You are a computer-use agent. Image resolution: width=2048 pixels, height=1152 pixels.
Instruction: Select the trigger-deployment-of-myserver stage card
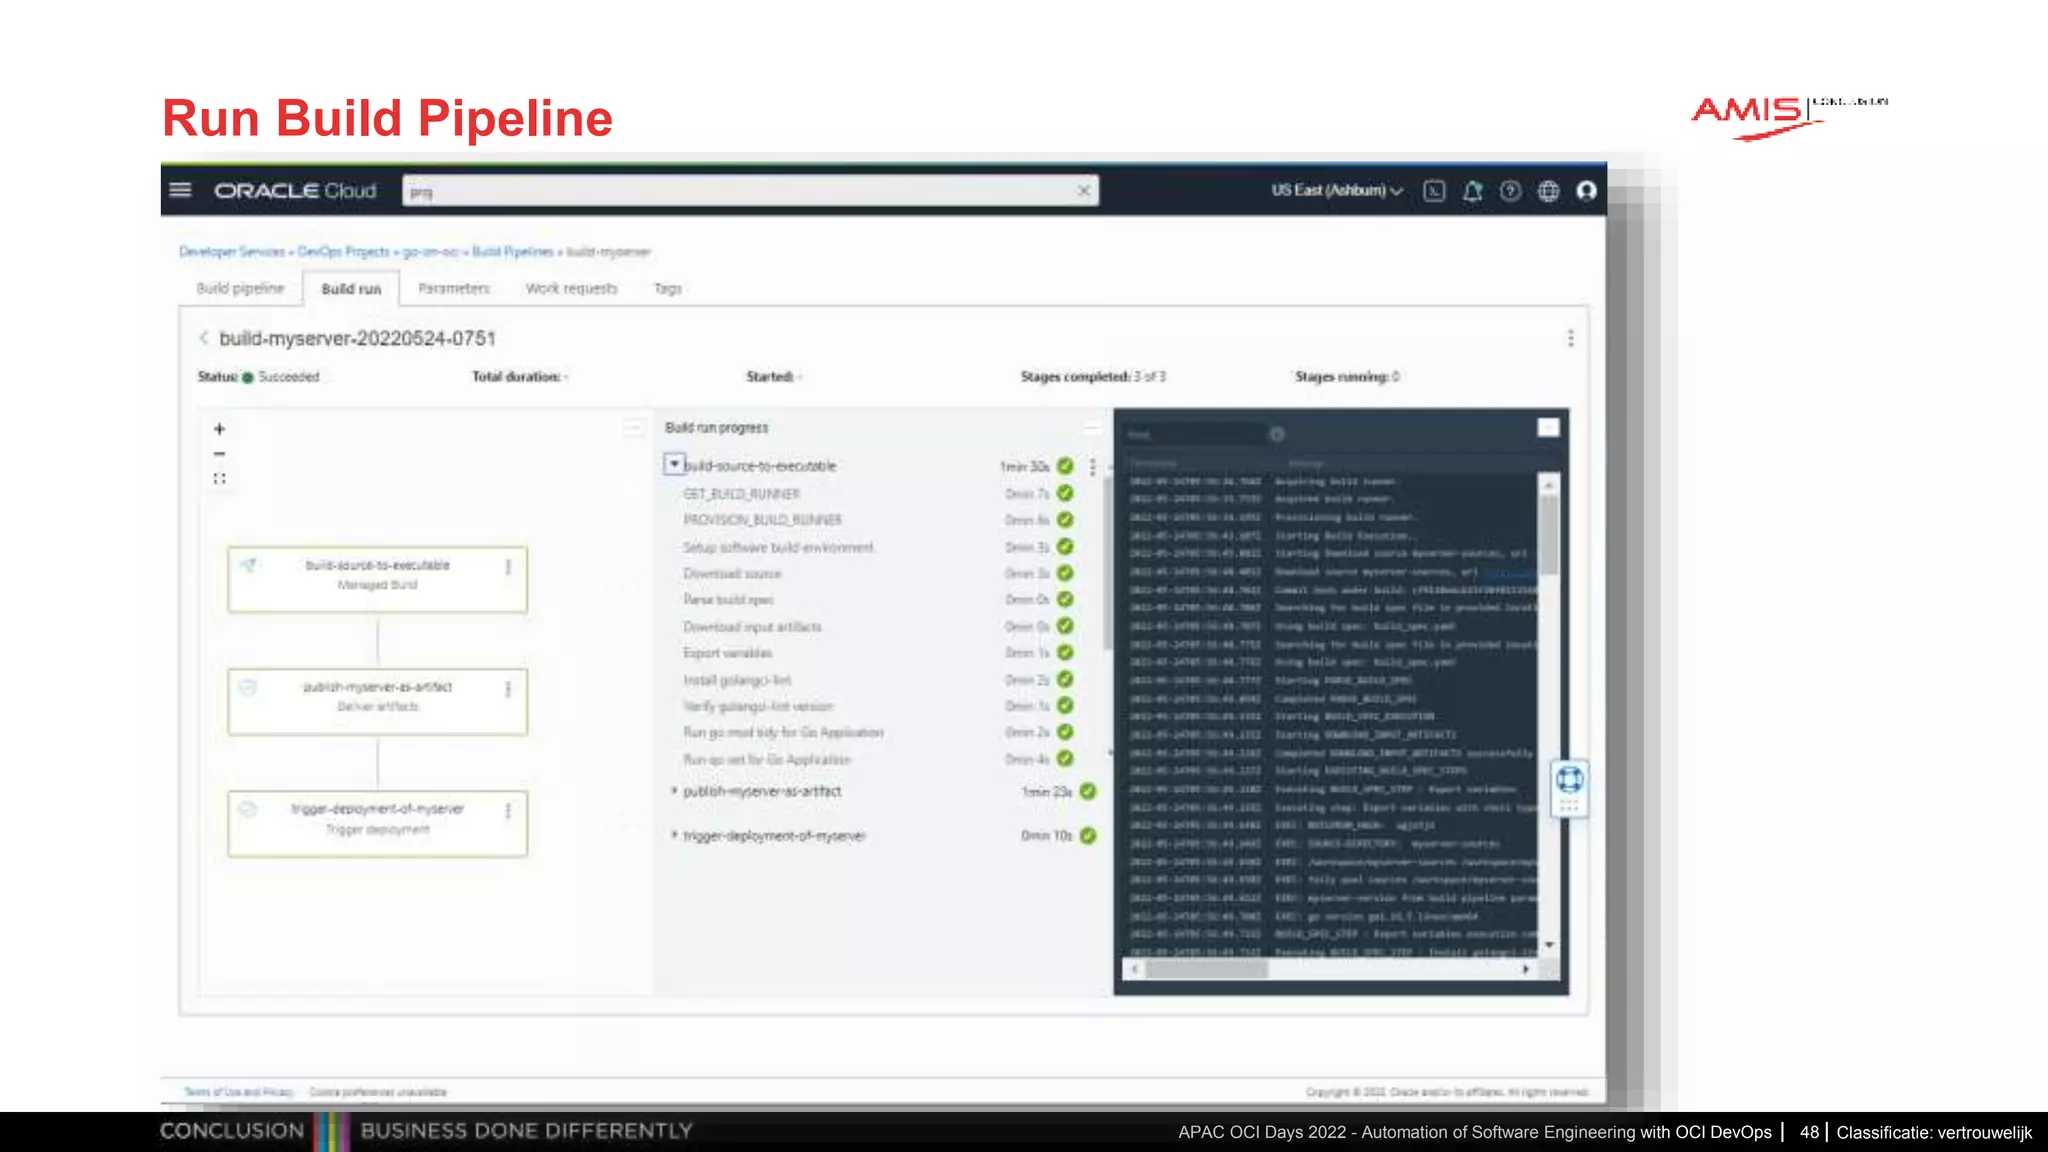pyautogui.click(x=377, y=823)
